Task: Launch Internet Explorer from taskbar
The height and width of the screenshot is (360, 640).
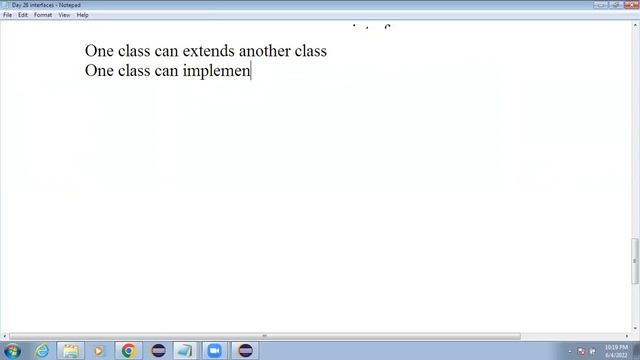Action: pos(42,351)
